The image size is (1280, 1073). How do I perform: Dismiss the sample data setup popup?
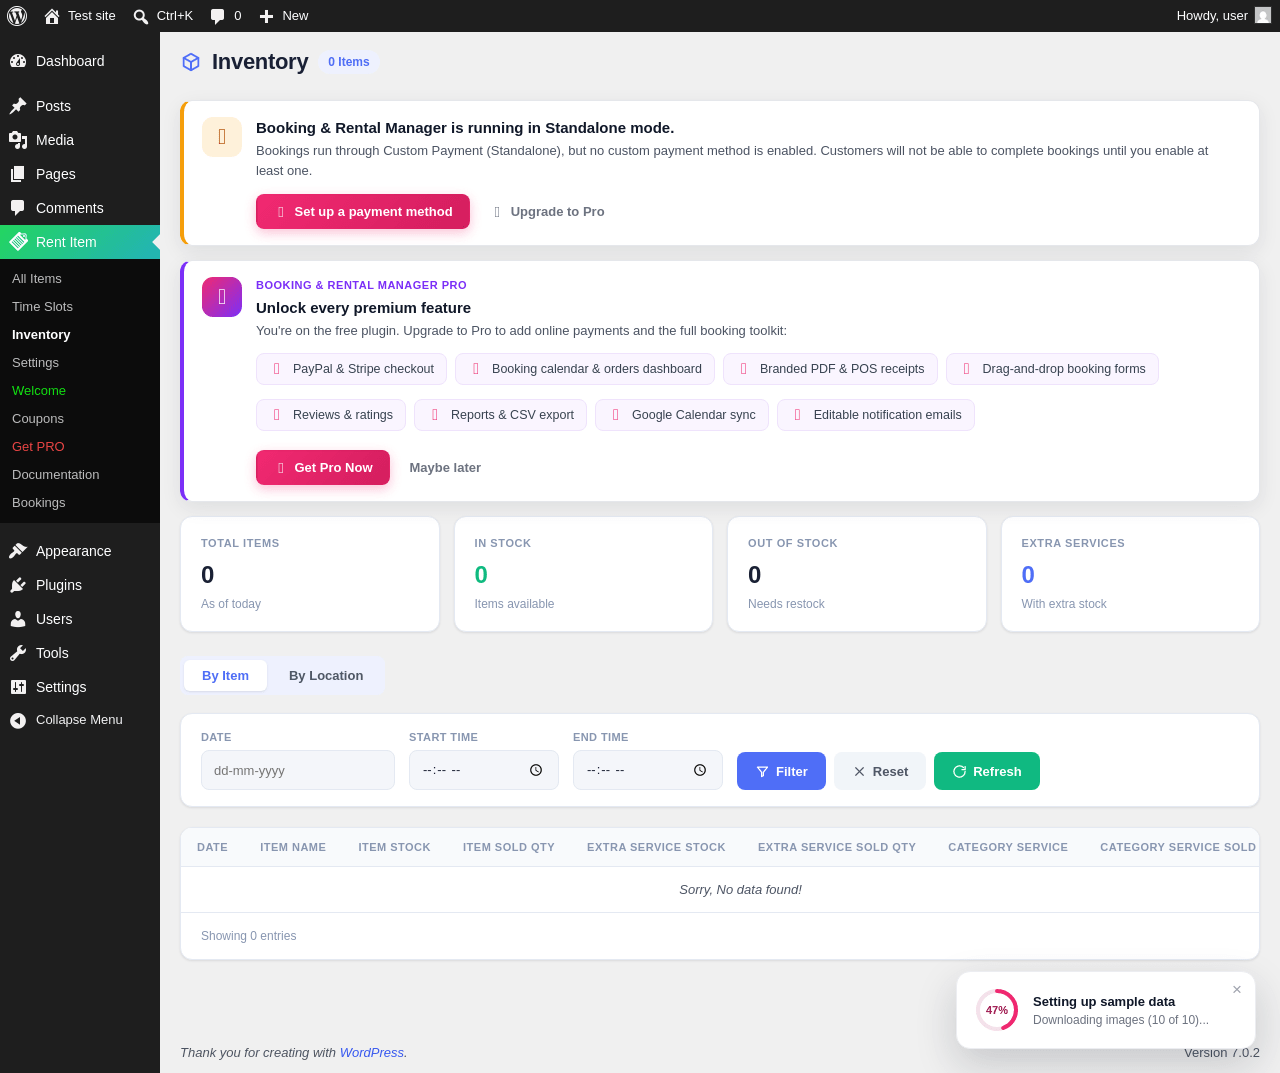pos(1237,990)
